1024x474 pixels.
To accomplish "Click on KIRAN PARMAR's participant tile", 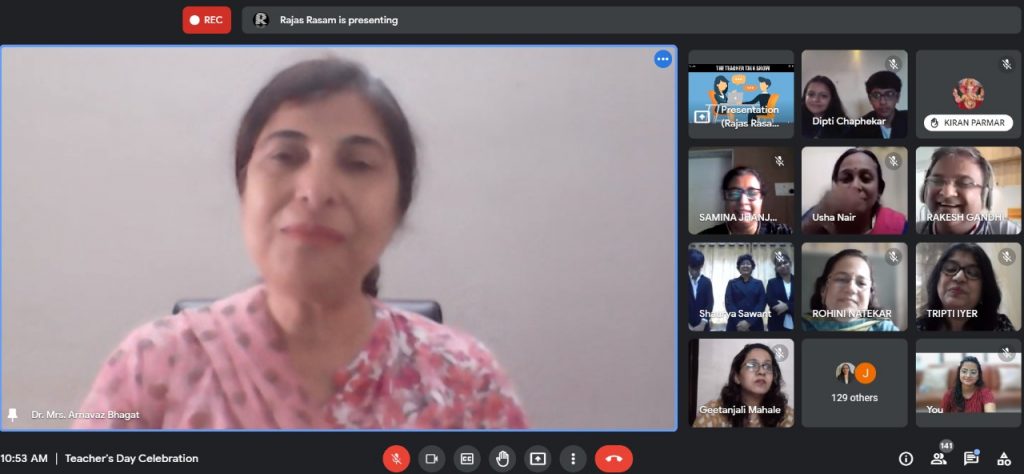I will [x=968, y=95].
